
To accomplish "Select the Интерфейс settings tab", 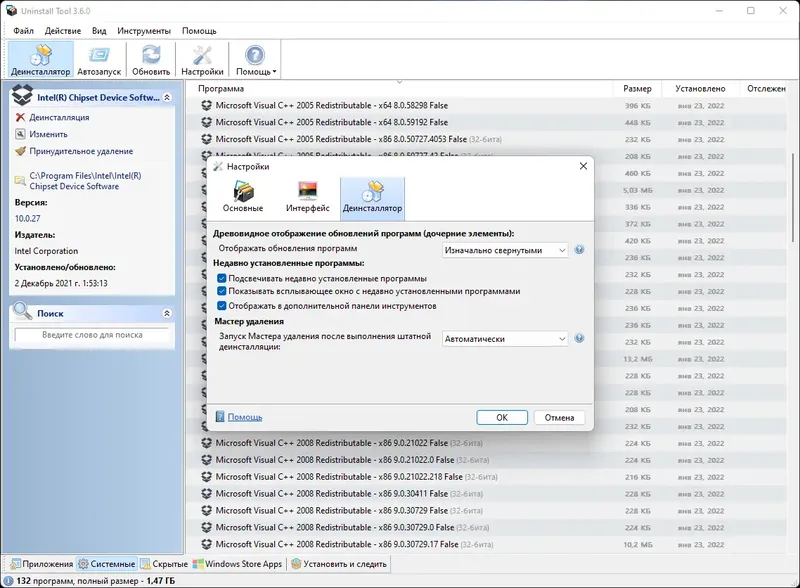I will (x=308, y=198).
